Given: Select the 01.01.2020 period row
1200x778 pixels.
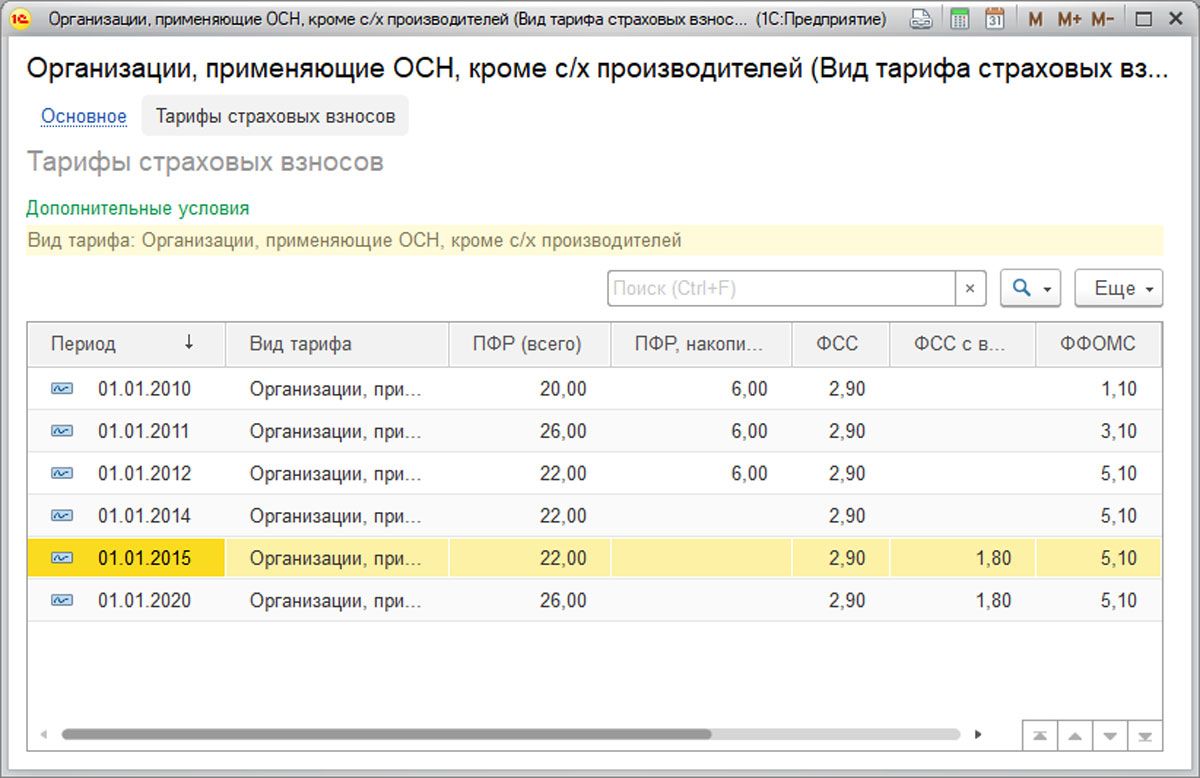Looking at the screenshot, I should [595, 601].
